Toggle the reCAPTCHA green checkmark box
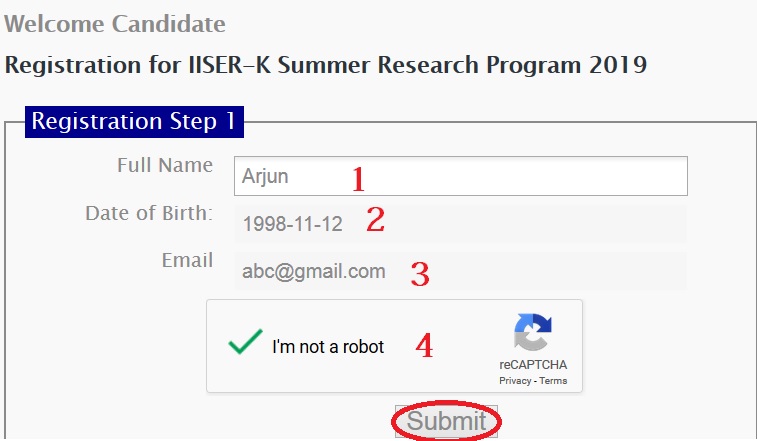Viewport: 757px width, 441px height. point(245,345)
